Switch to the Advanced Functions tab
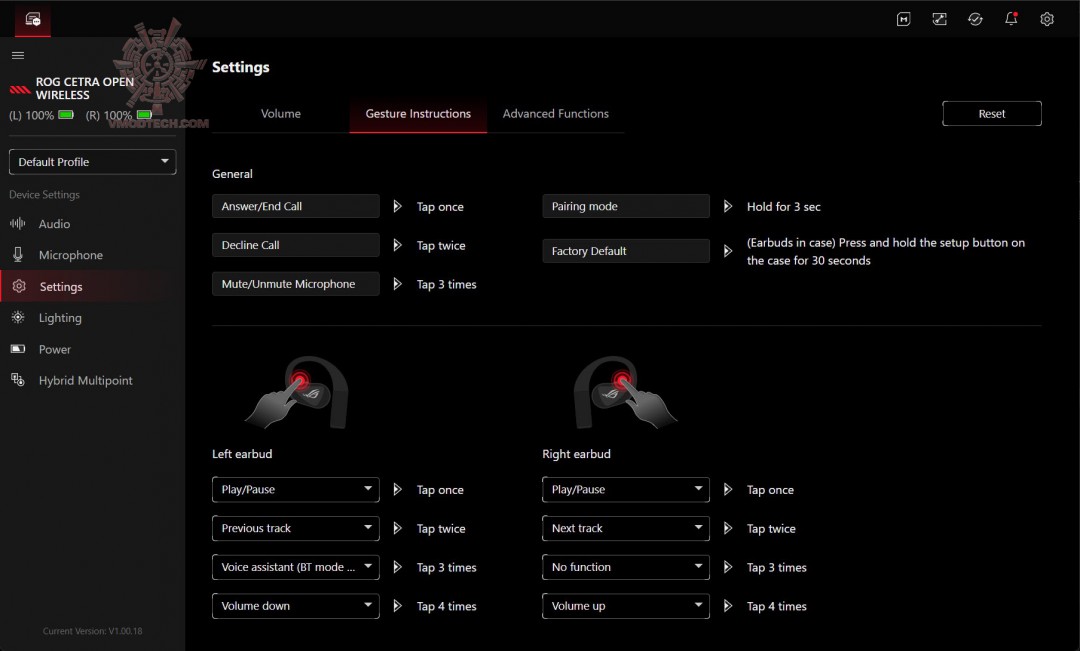 pyautogui.click(x=555, y=114)
